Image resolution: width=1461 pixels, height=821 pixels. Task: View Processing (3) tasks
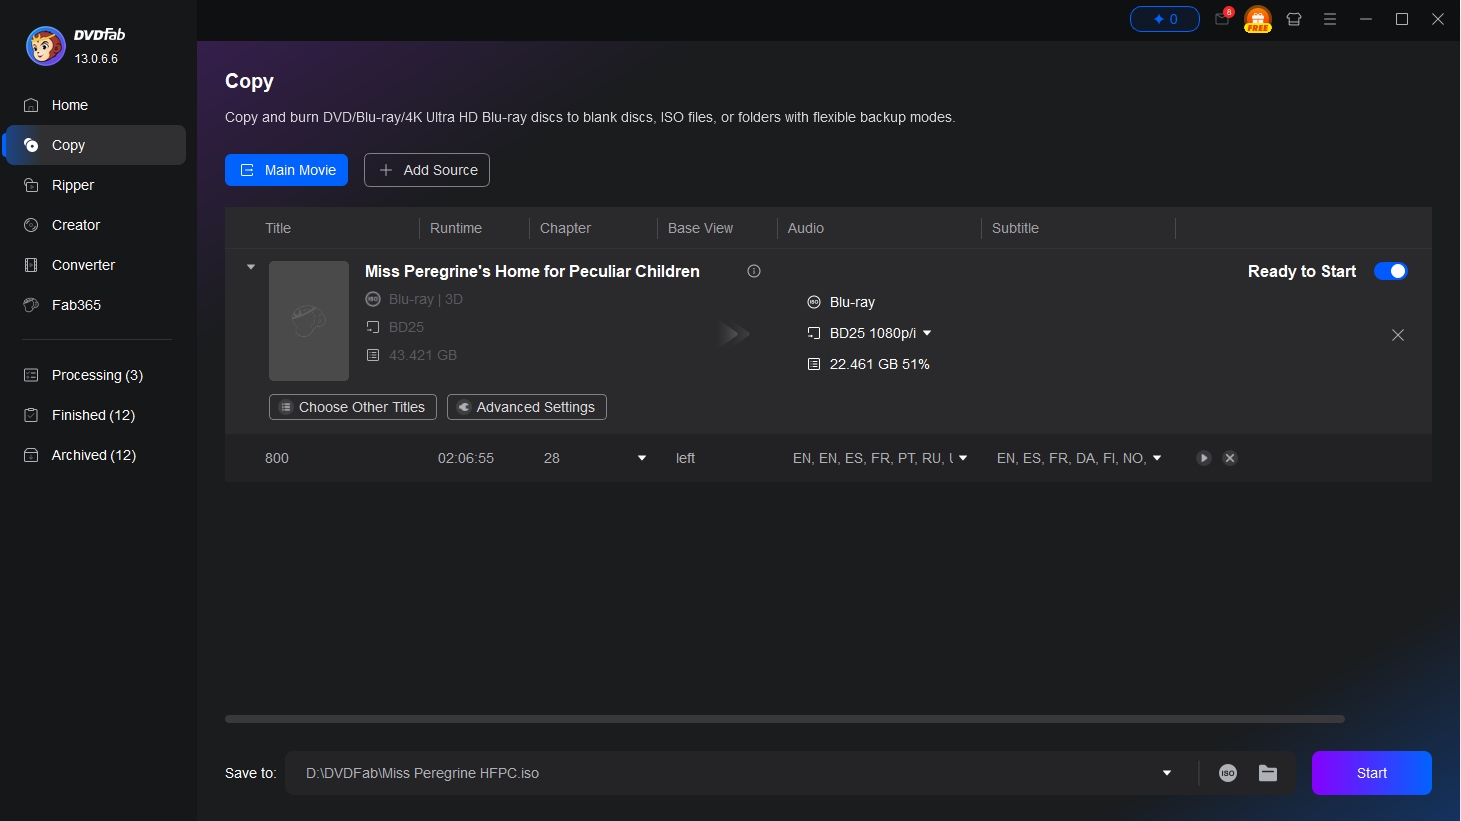(x=94, y=375)
